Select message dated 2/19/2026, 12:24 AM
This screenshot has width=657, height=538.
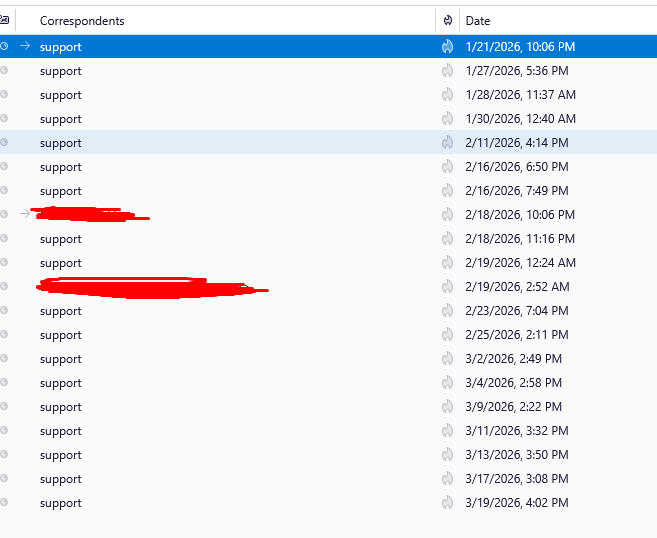328,263
